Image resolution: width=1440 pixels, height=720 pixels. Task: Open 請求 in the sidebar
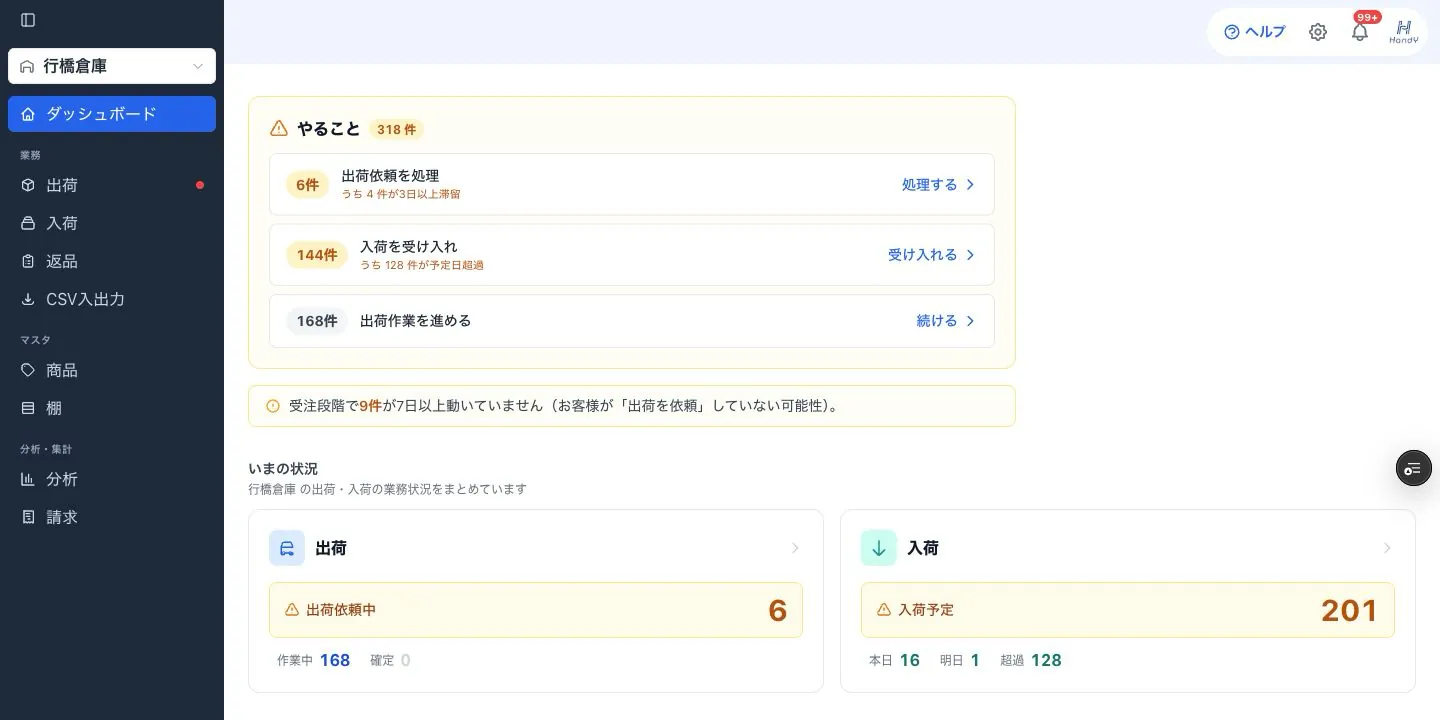(112, 517)
